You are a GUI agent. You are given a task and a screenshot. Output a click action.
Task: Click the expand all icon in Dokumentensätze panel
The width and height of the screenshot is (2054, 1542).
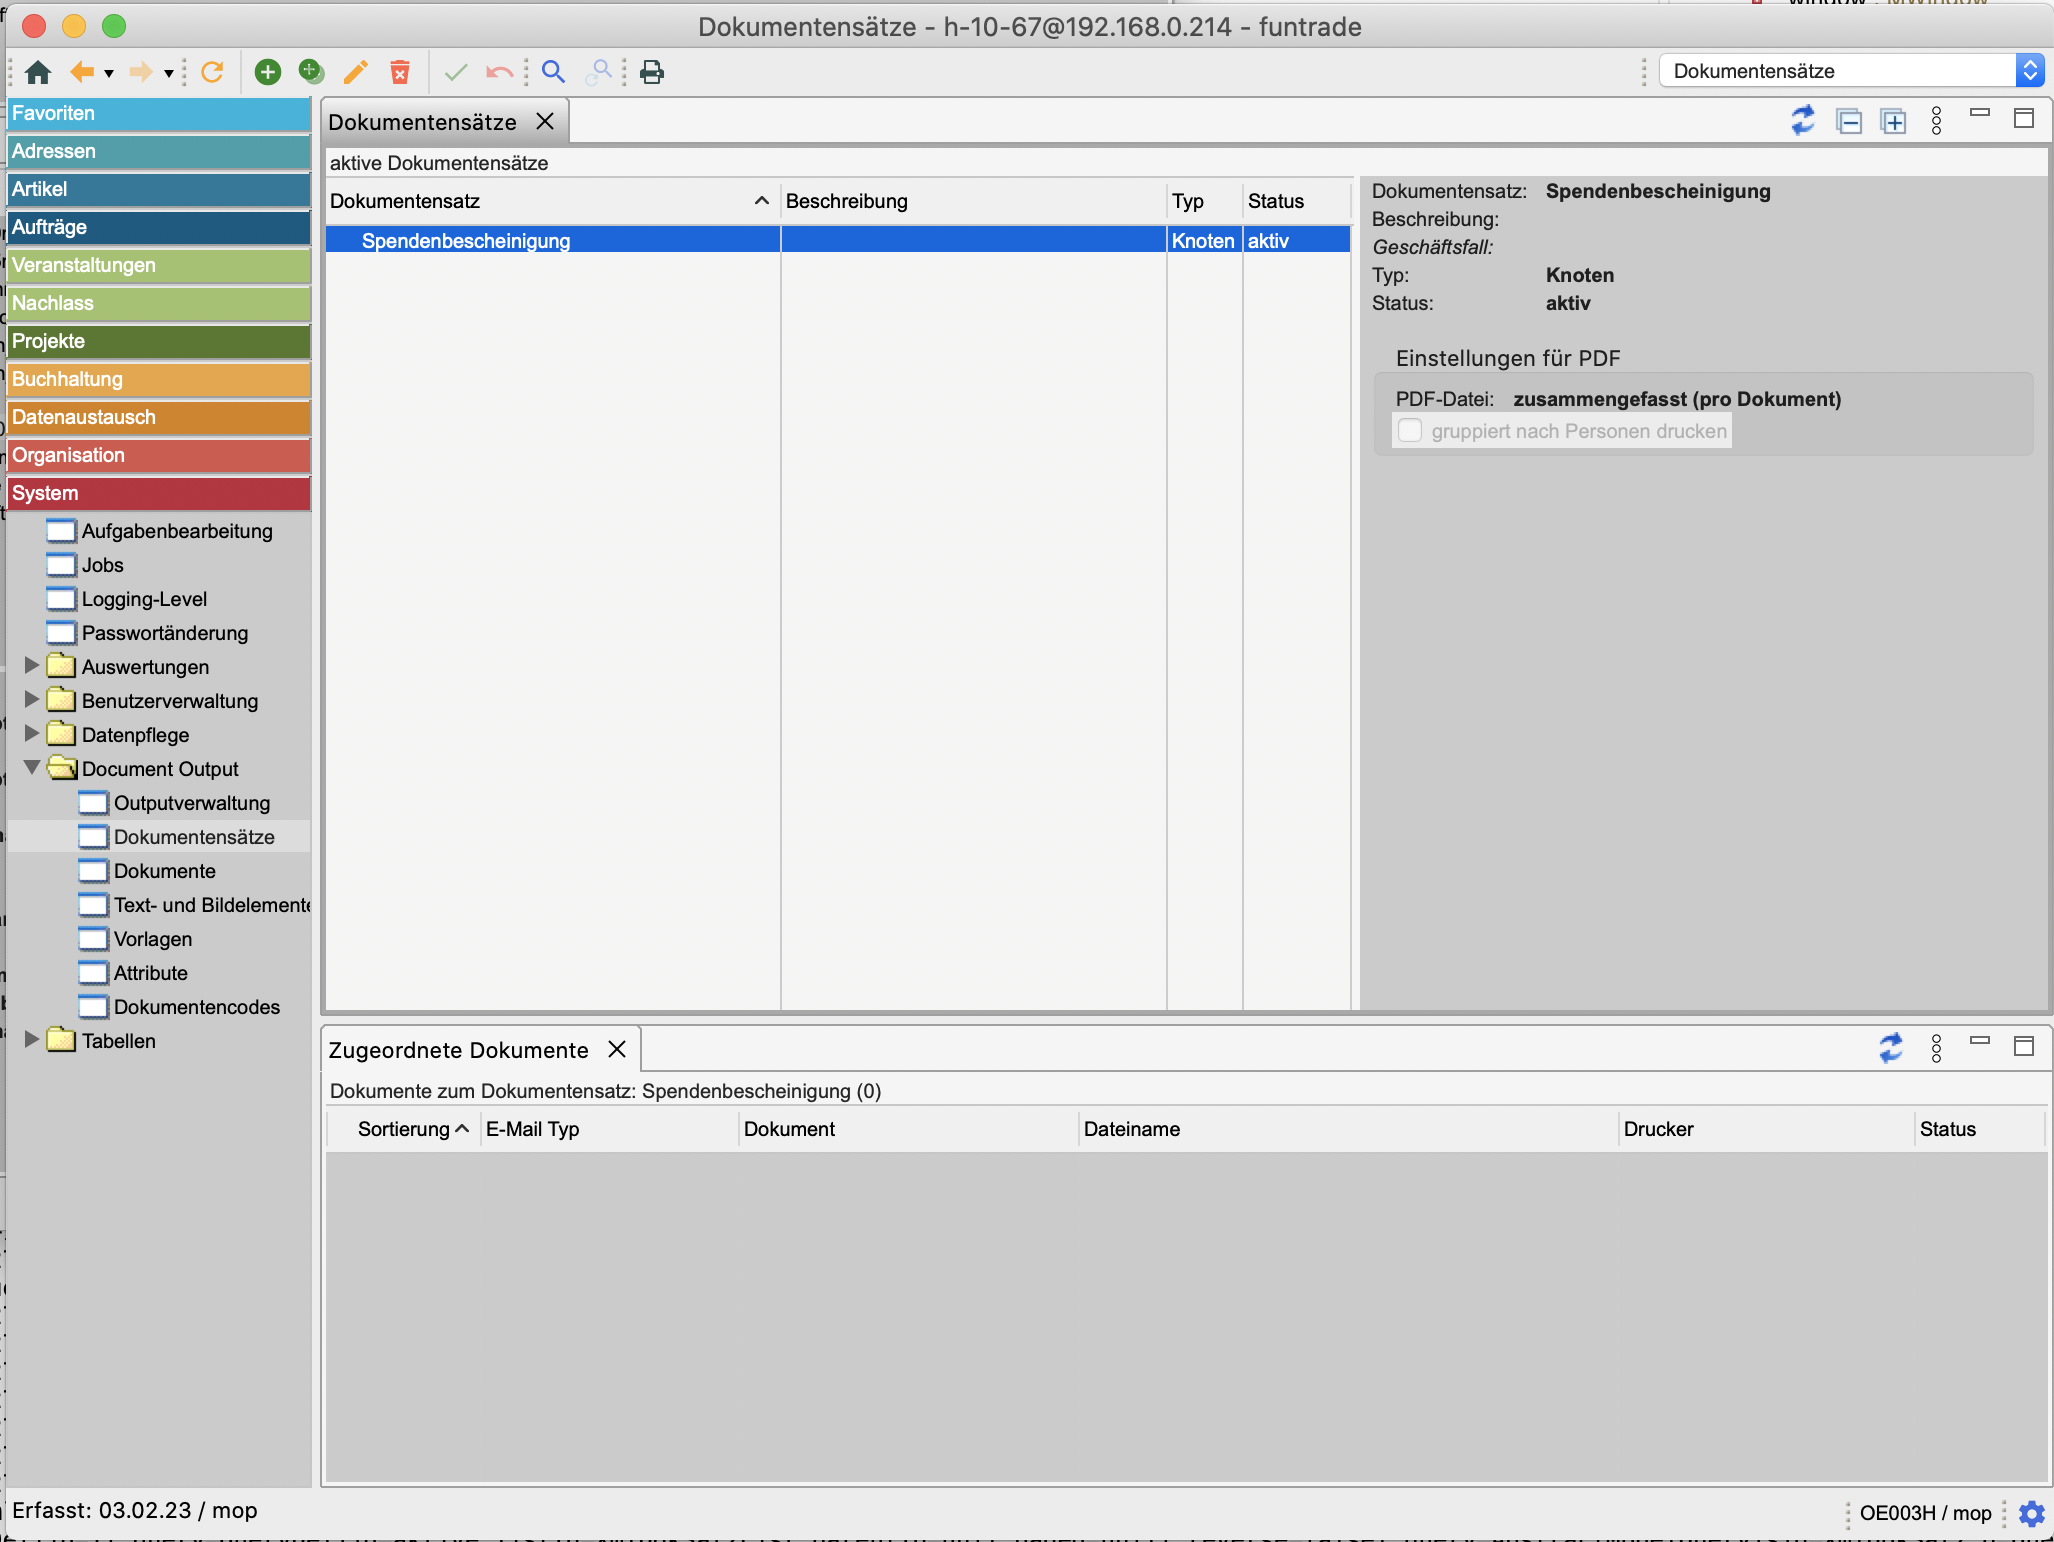coord(1893,121)
